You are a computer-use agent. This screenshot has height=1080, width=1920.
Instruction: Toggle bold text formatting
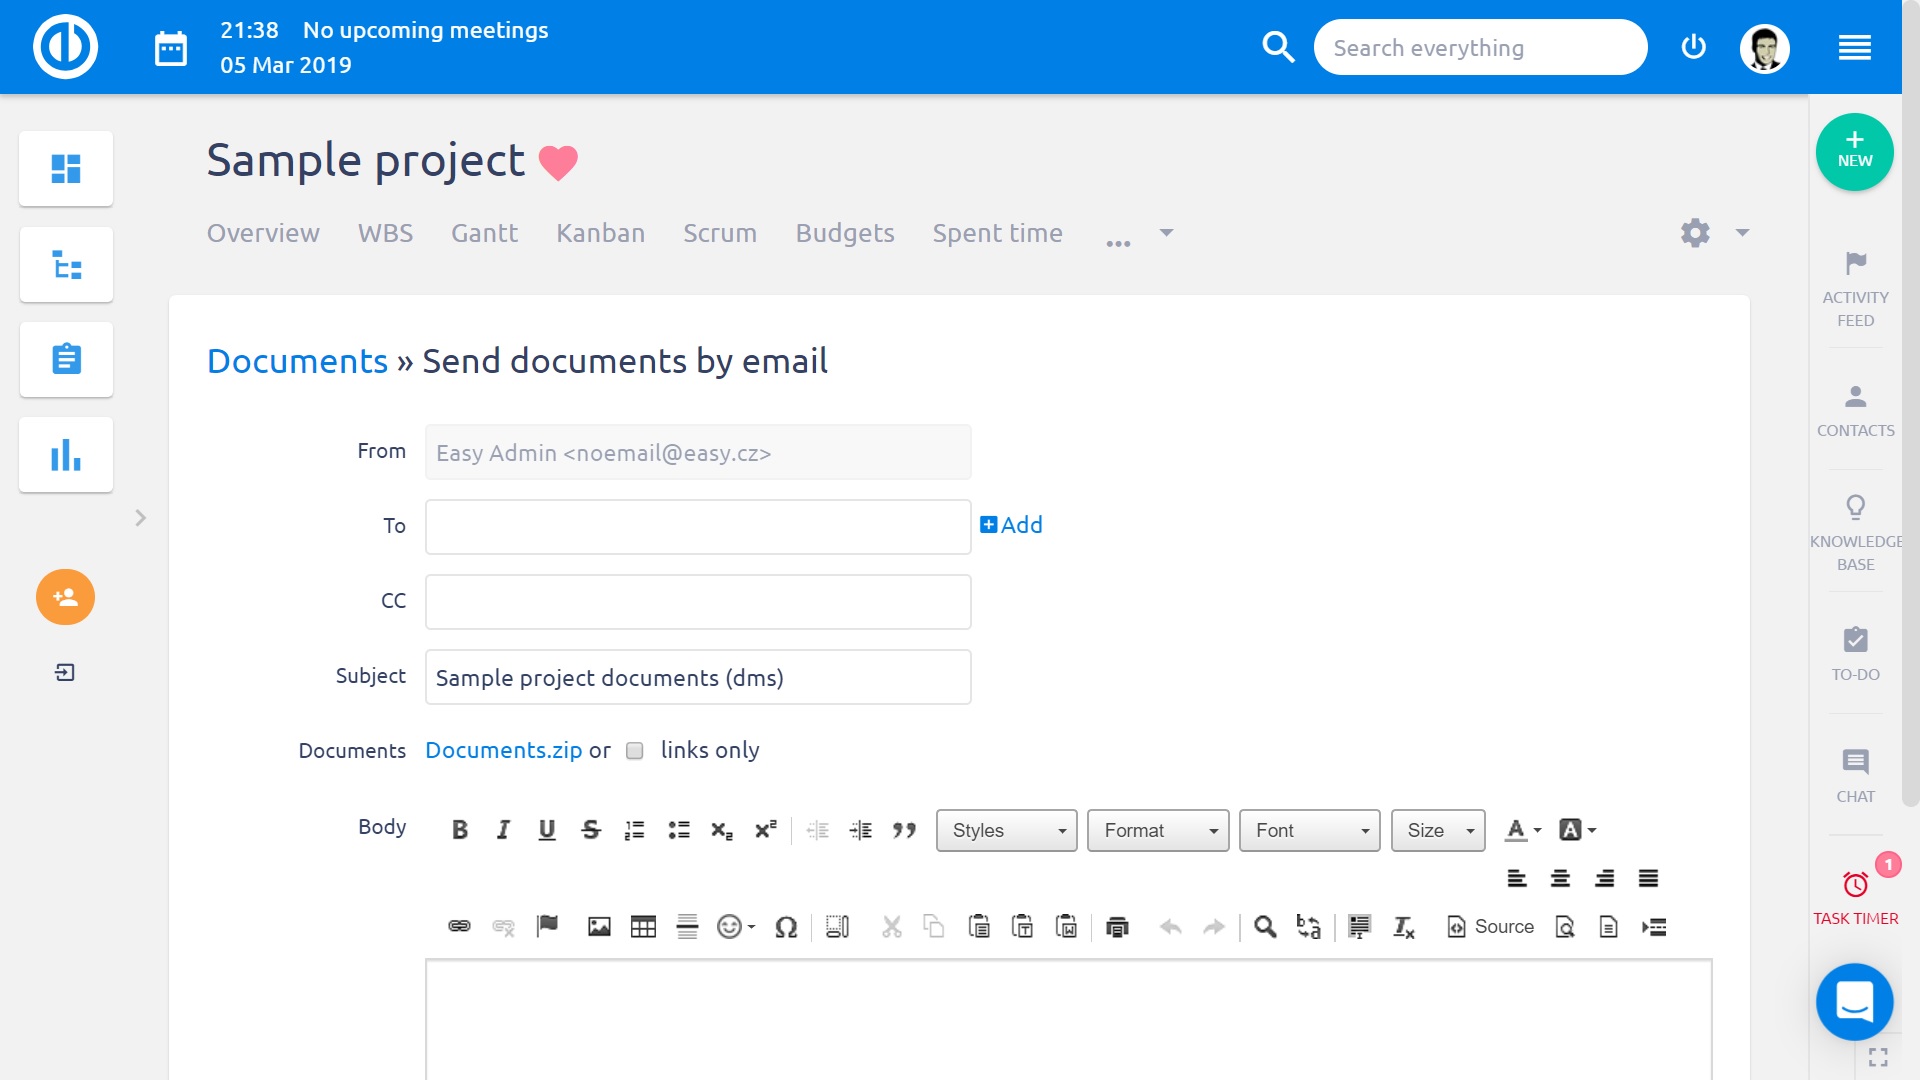460,829
